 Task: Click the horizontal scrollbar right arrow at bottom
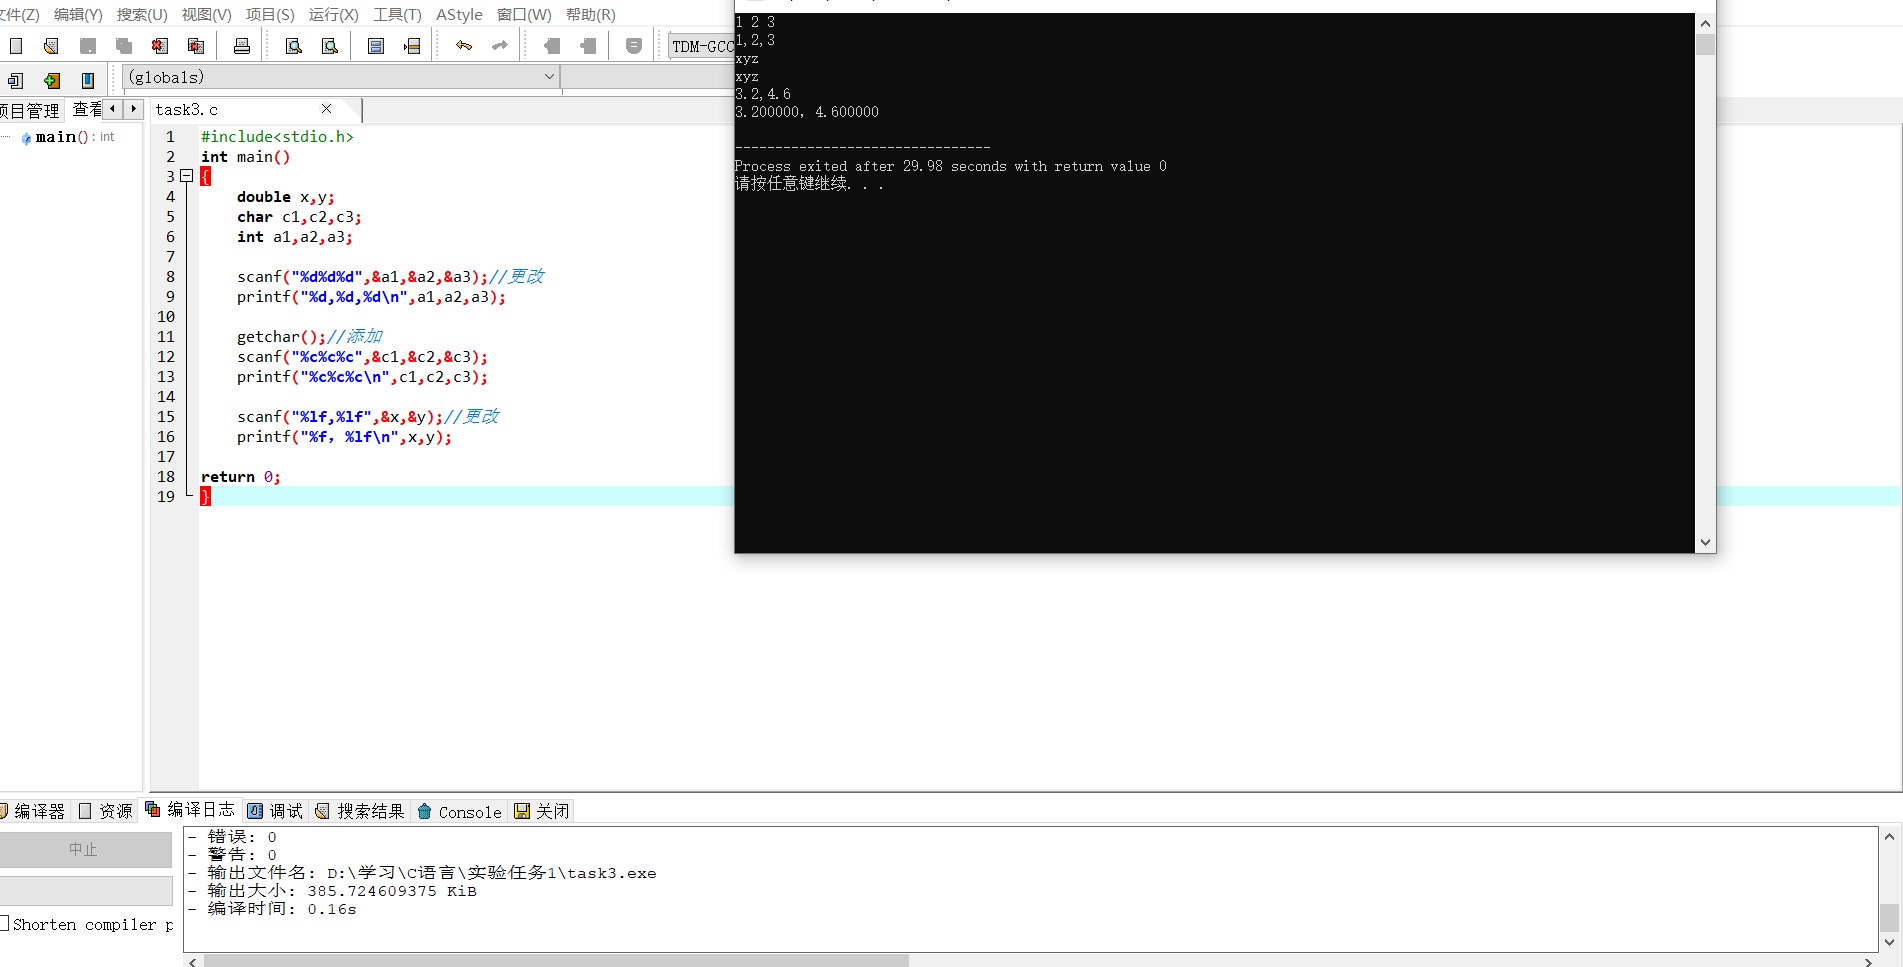(1867, 961)
